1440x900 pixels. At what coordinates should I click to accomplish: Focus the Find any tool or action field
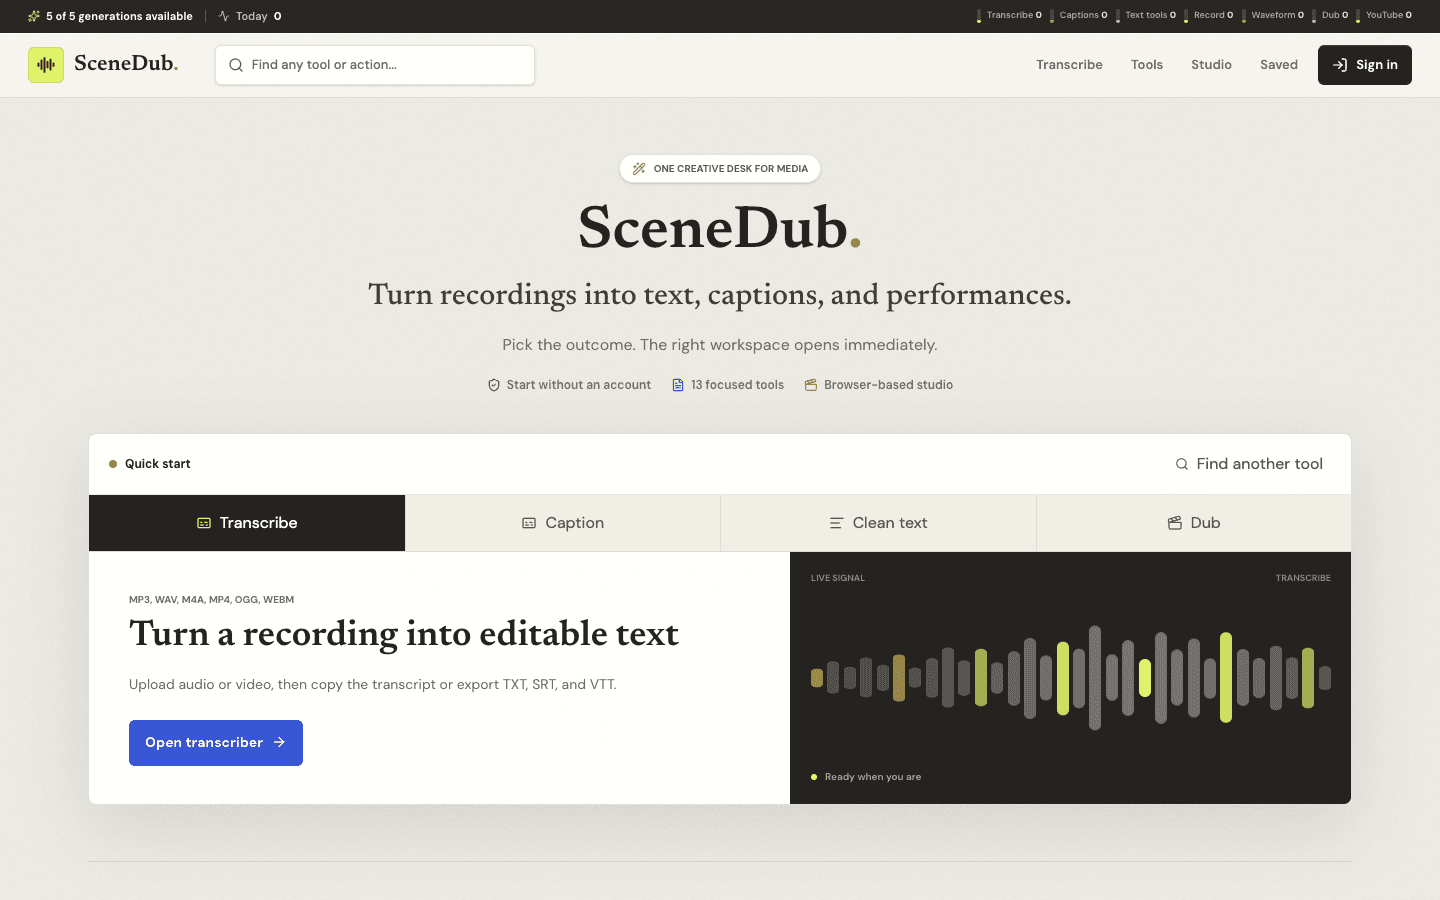375,65
